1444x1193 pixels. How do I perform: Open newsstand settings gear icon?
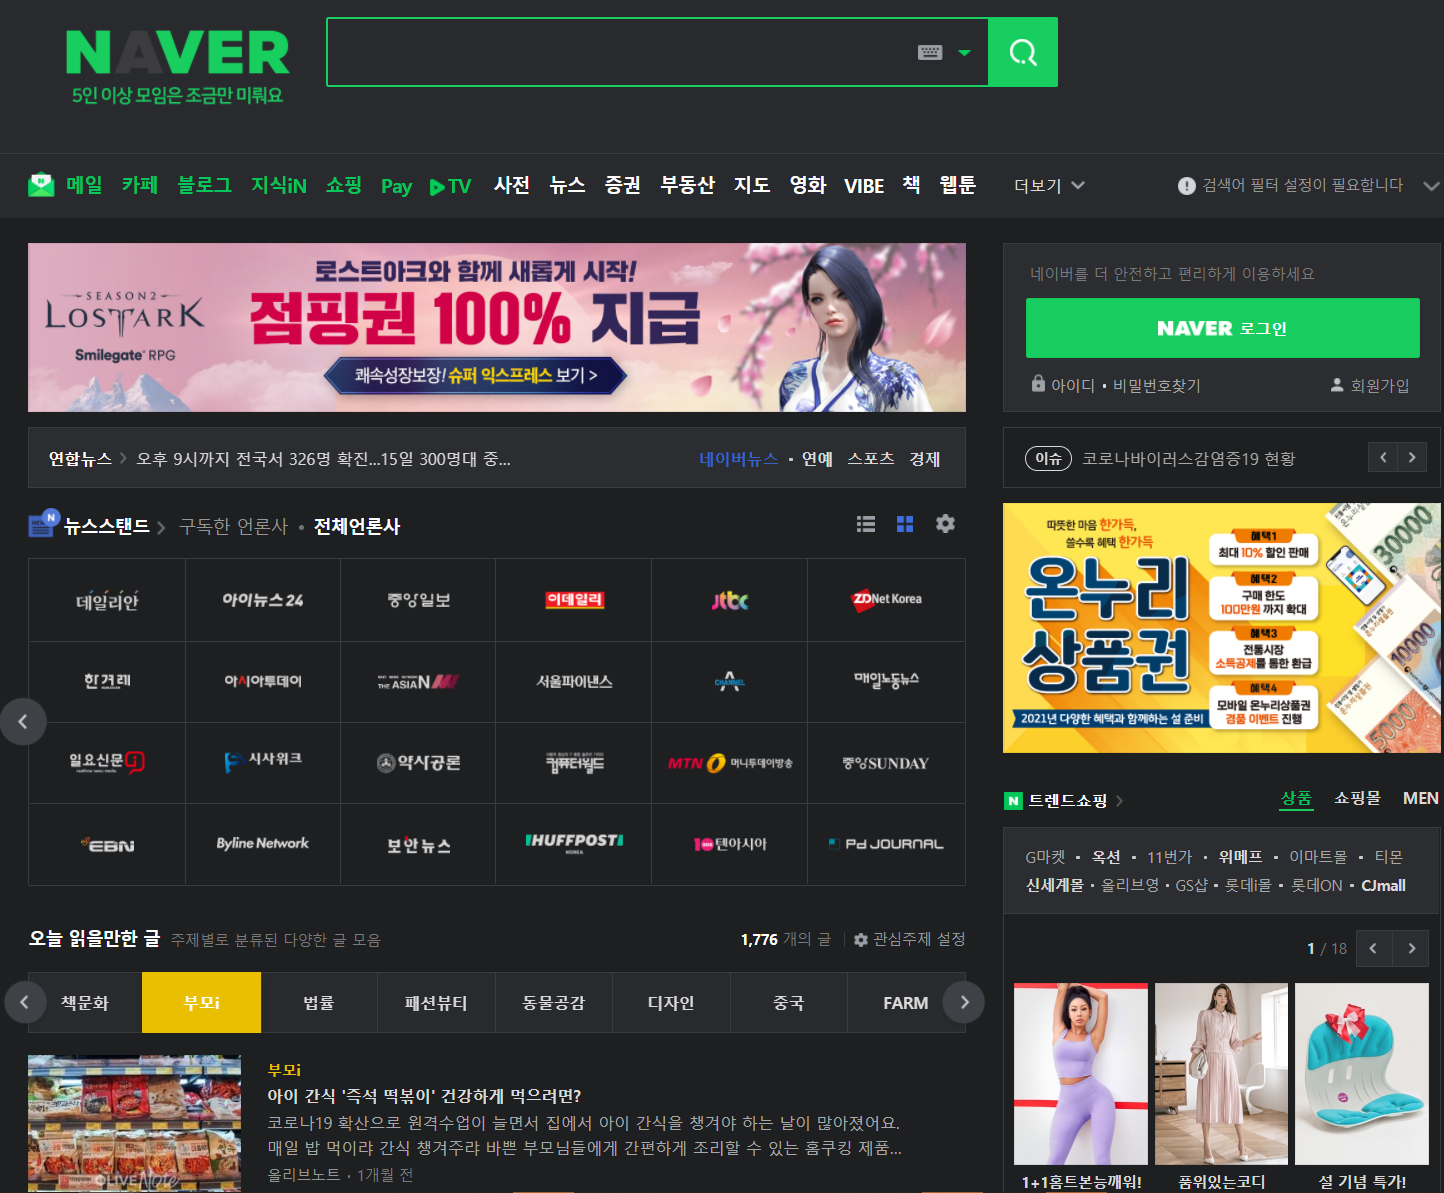pyautogui.click(x=945, y=523)
